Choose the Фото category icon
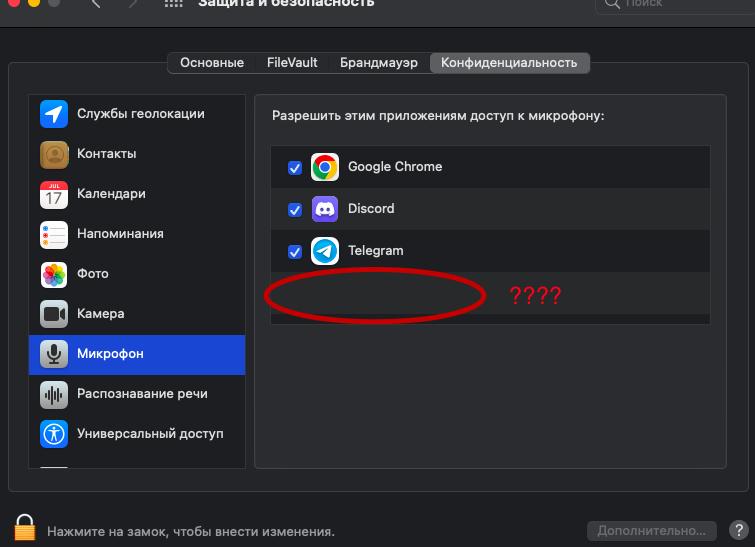Screen dimensions: 755x547 (54, 274)
